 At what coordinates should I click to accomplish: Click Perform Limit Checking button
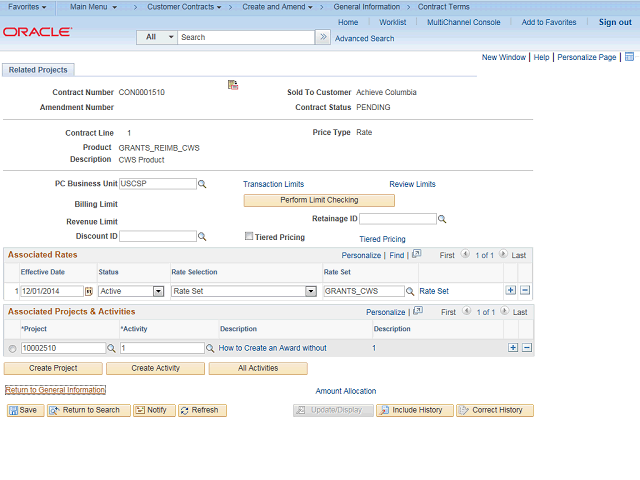coord(319,200)
